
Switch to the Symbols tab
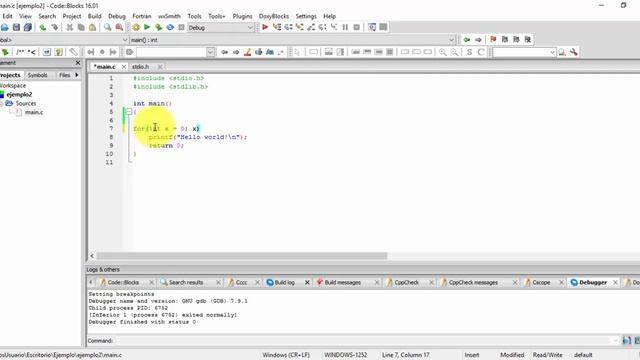38,75
